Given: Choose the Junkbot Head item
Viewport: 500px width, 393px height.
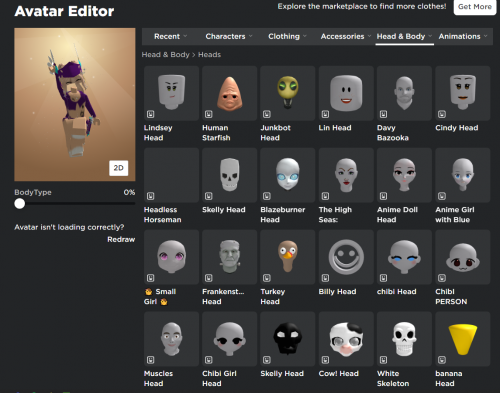Looking at the screenshot, I should pyautogui.click(x=288, y=93).
